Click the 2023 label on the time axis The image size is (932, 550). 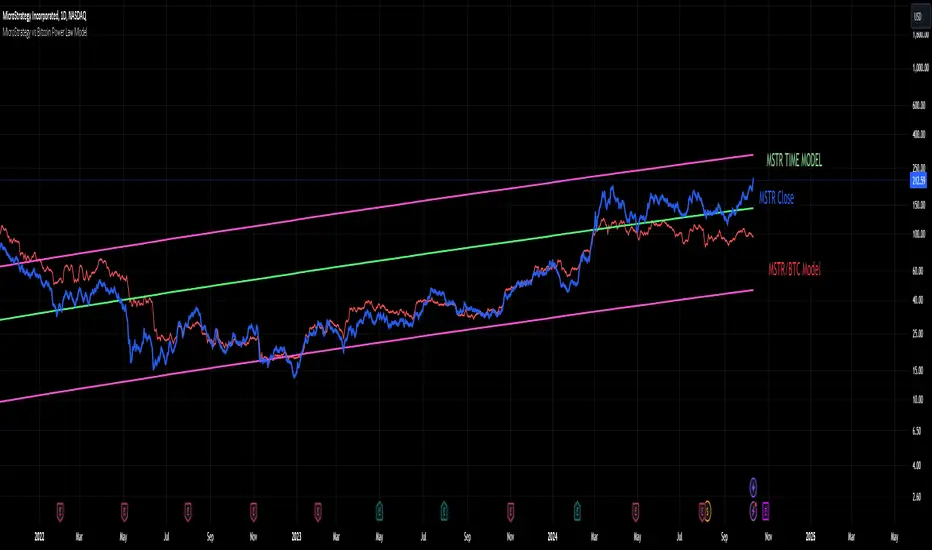[x=297, y=536]
